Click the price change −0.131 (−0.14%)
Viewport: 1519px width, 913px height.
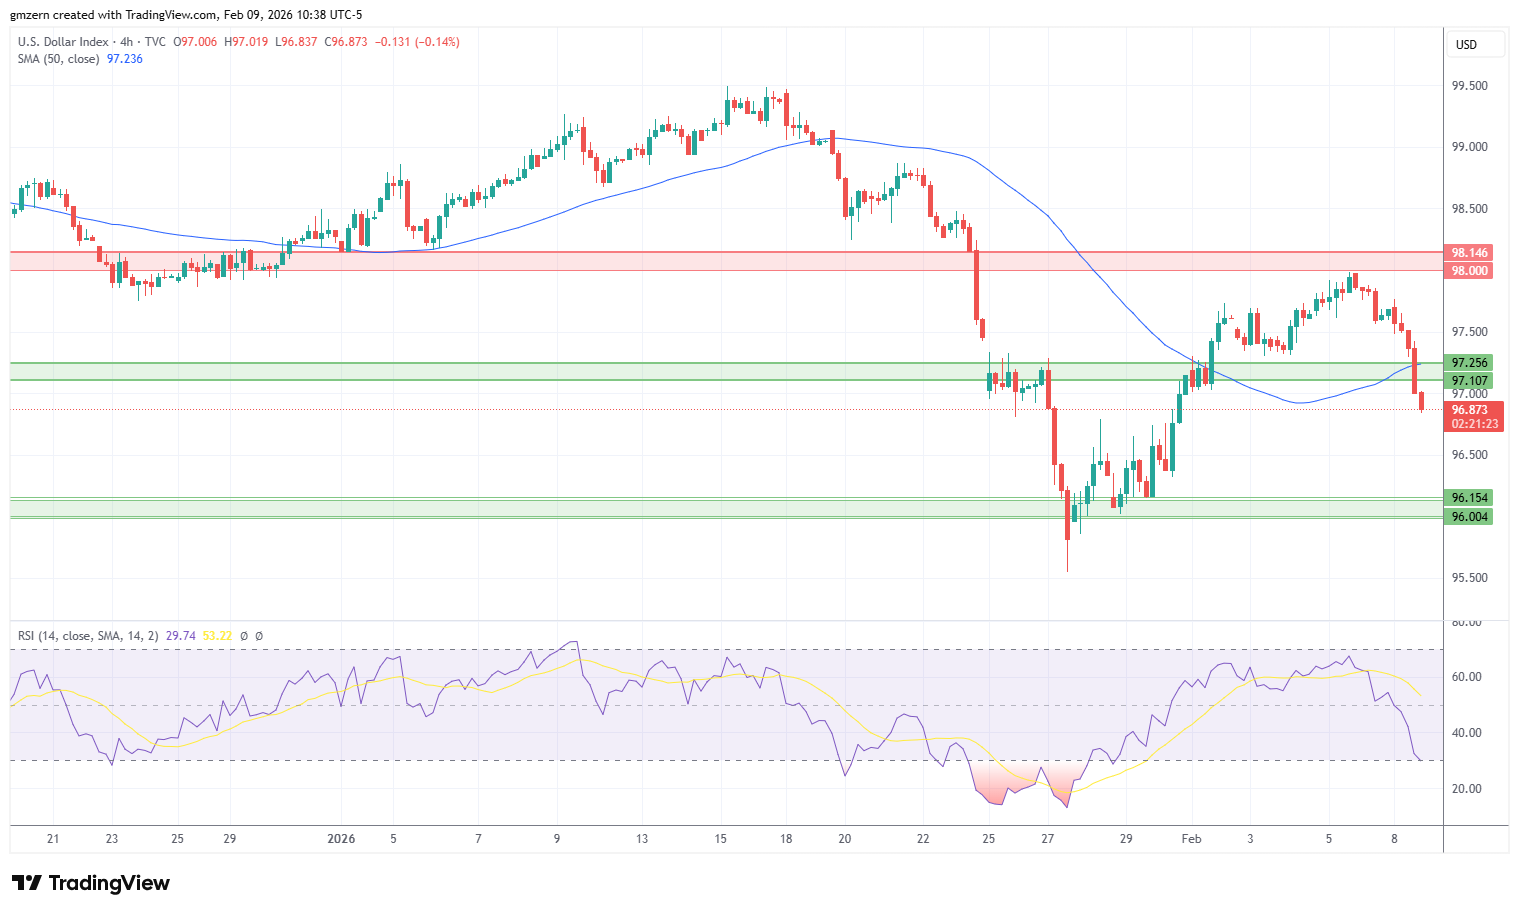(417, 42)
